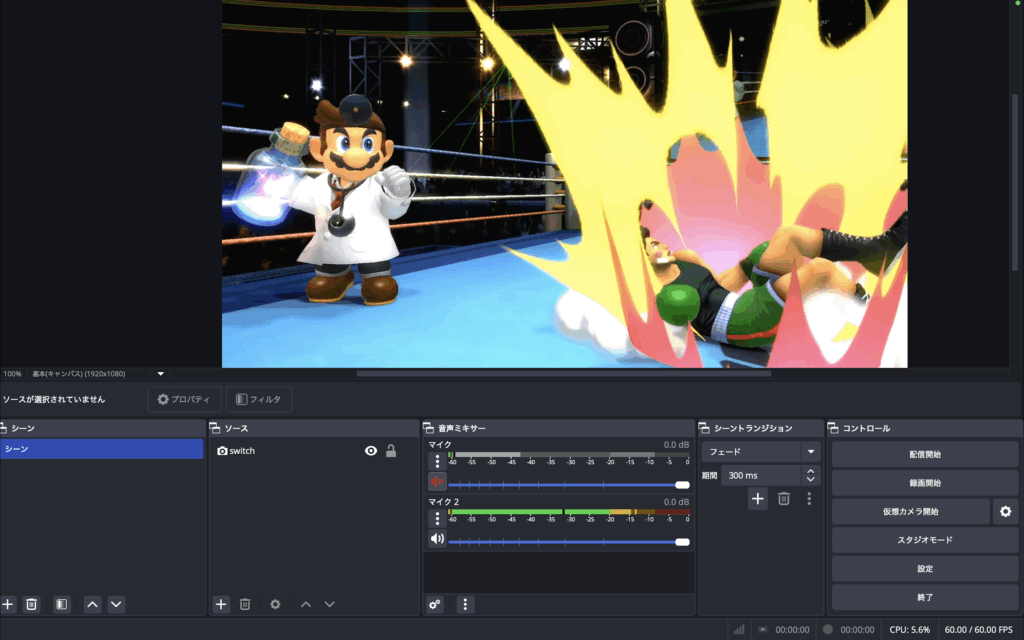
Task: Open virtual camera settings gear
Action: tap(1006, 511)
